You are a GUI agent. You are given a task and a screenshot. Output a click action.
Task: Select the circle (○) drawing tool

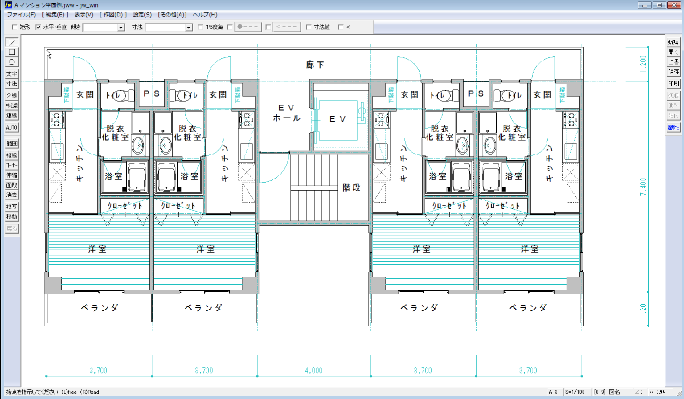click(x=12, y=61)
